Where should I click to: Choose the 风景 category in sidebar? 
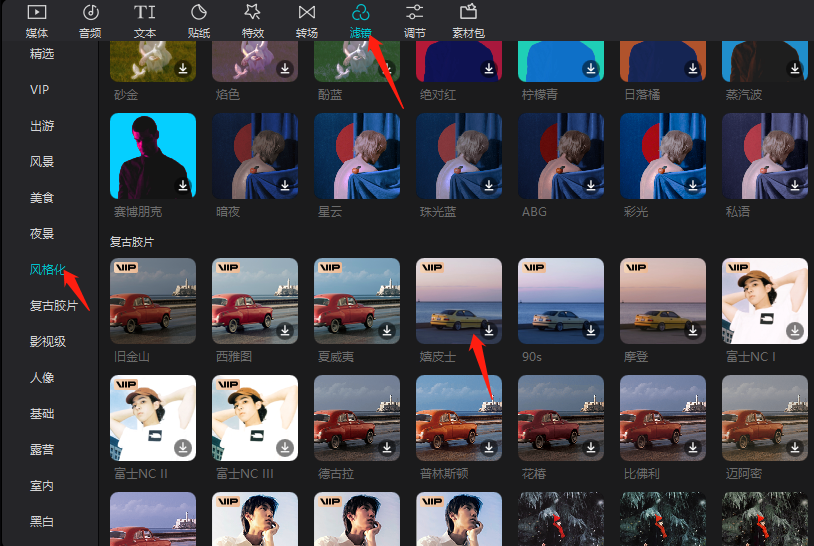click(x=42, y=162)
